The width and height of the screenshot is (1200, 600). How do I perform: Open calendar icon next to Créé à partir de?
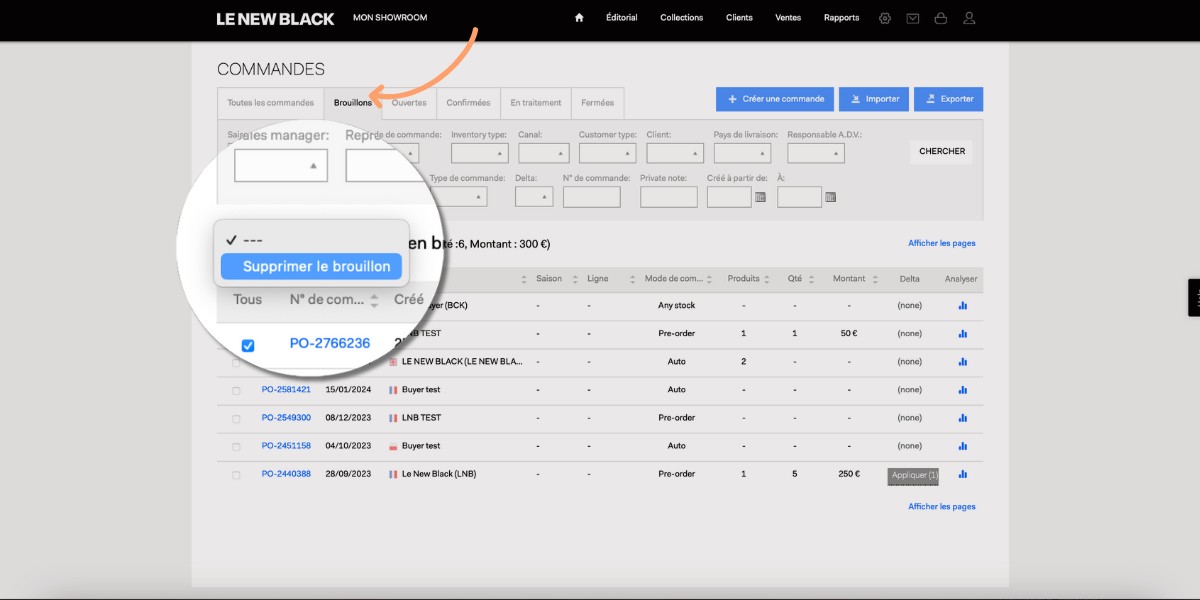coord(760,198)
